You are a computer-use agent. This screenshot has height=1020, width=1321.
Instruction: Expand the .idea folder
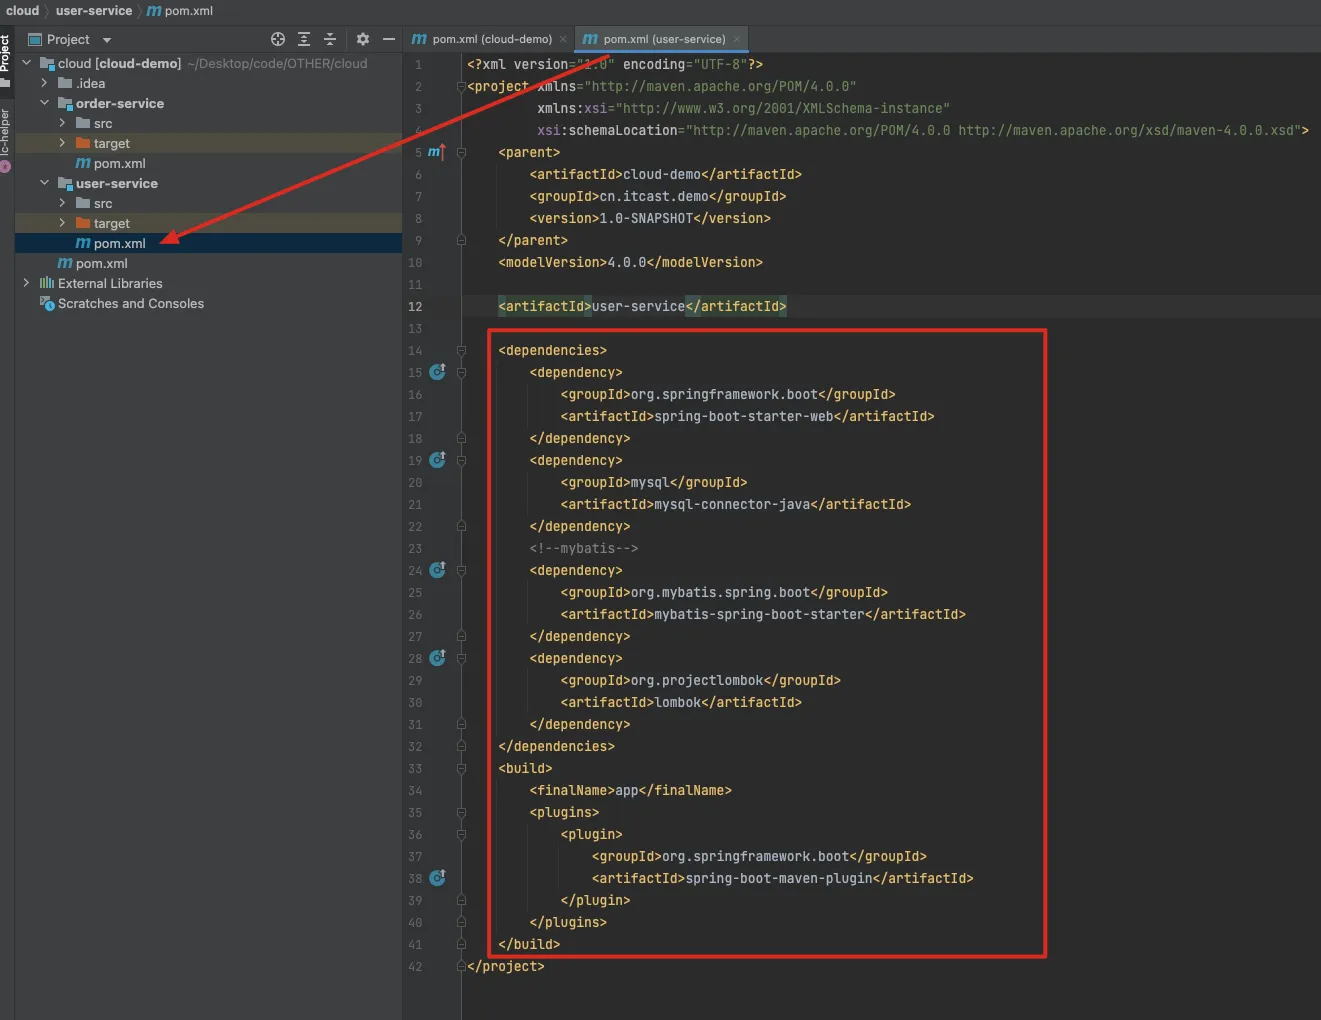pos(44,83)
